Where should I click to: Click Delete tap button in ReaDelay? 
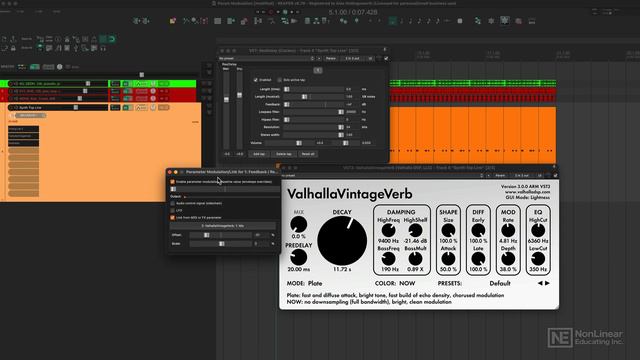click(x=284, y=154)
